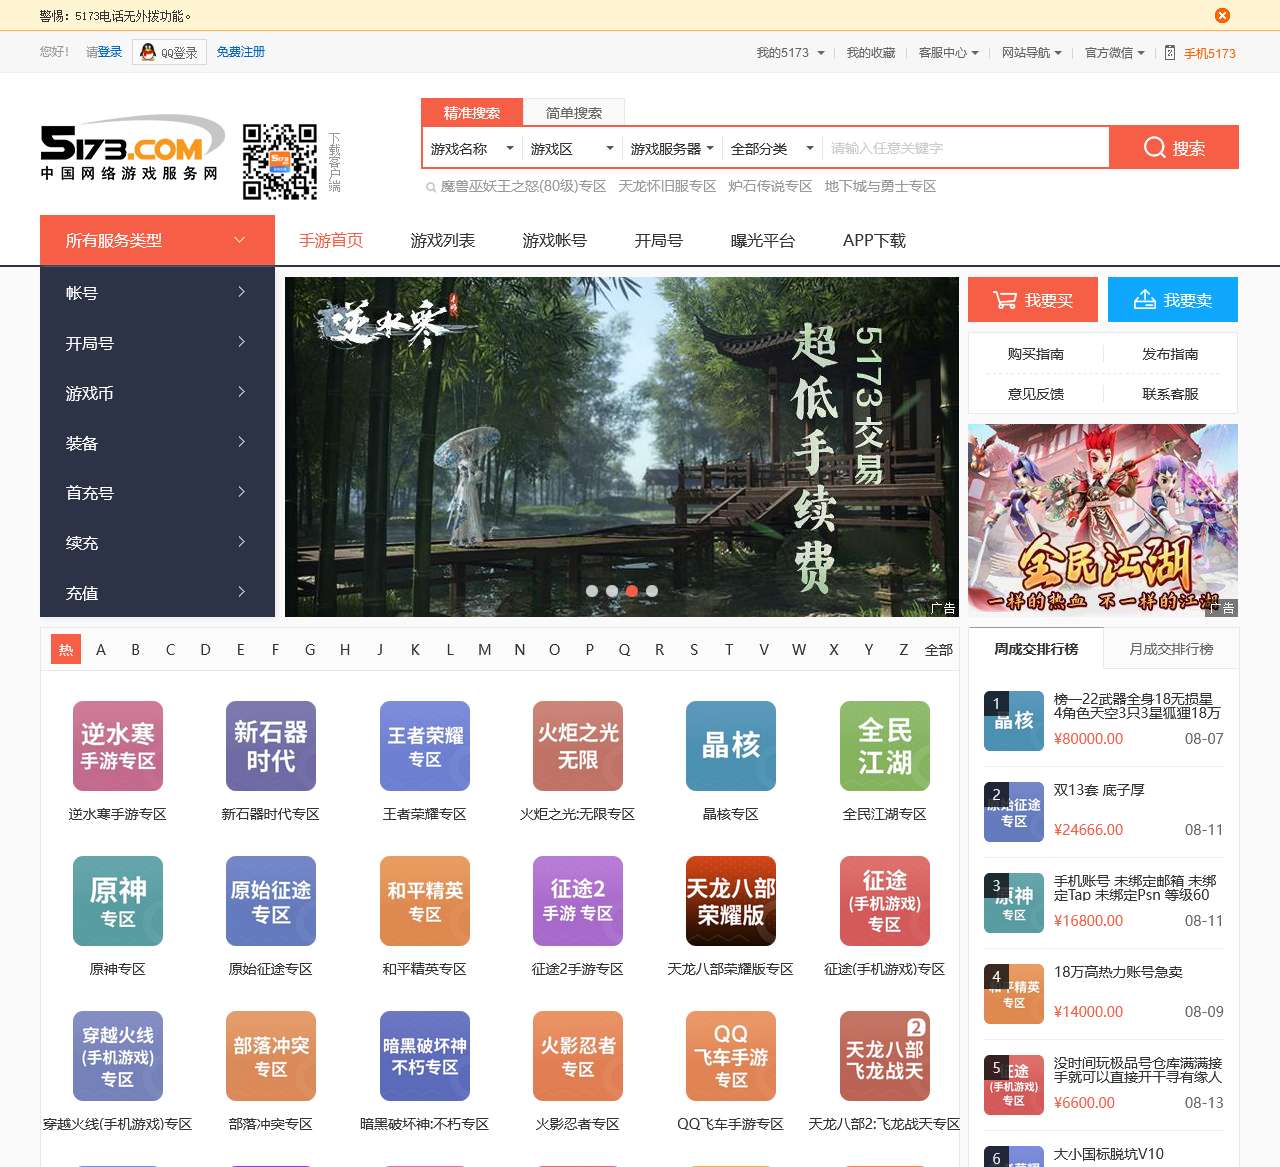Go to 曝光平台 nav item
This screenshot has height=1167, width=1280.
(763, 240)
